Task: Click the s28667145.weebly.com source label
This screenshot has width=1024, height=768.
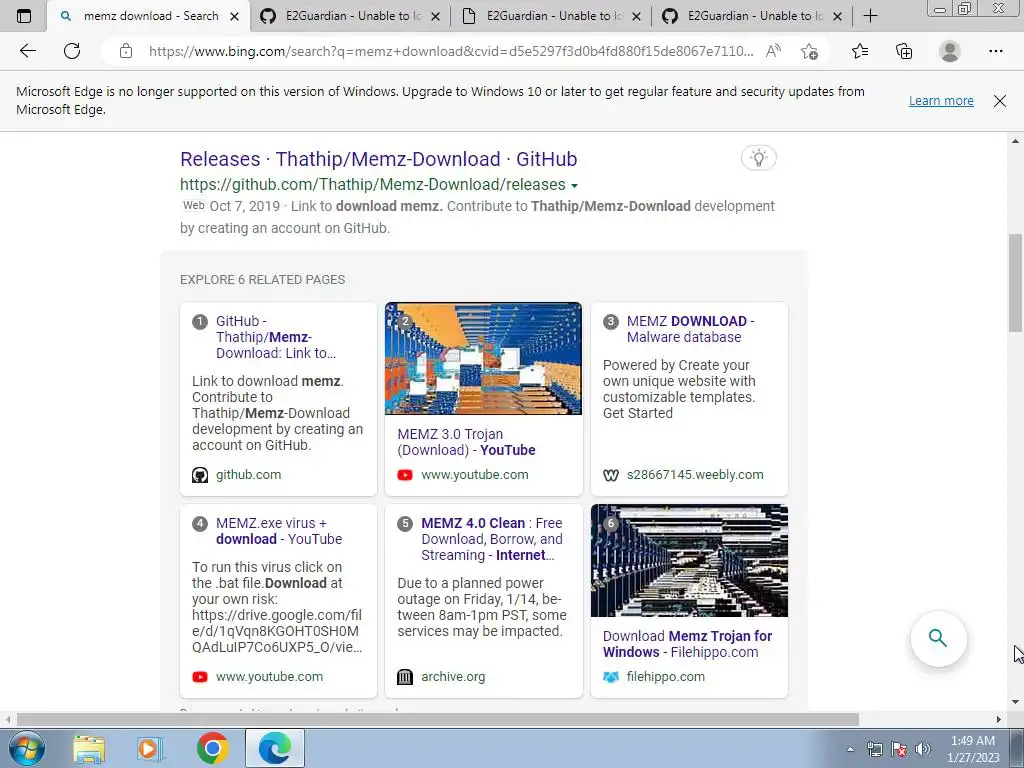Action: pos(695,475)
